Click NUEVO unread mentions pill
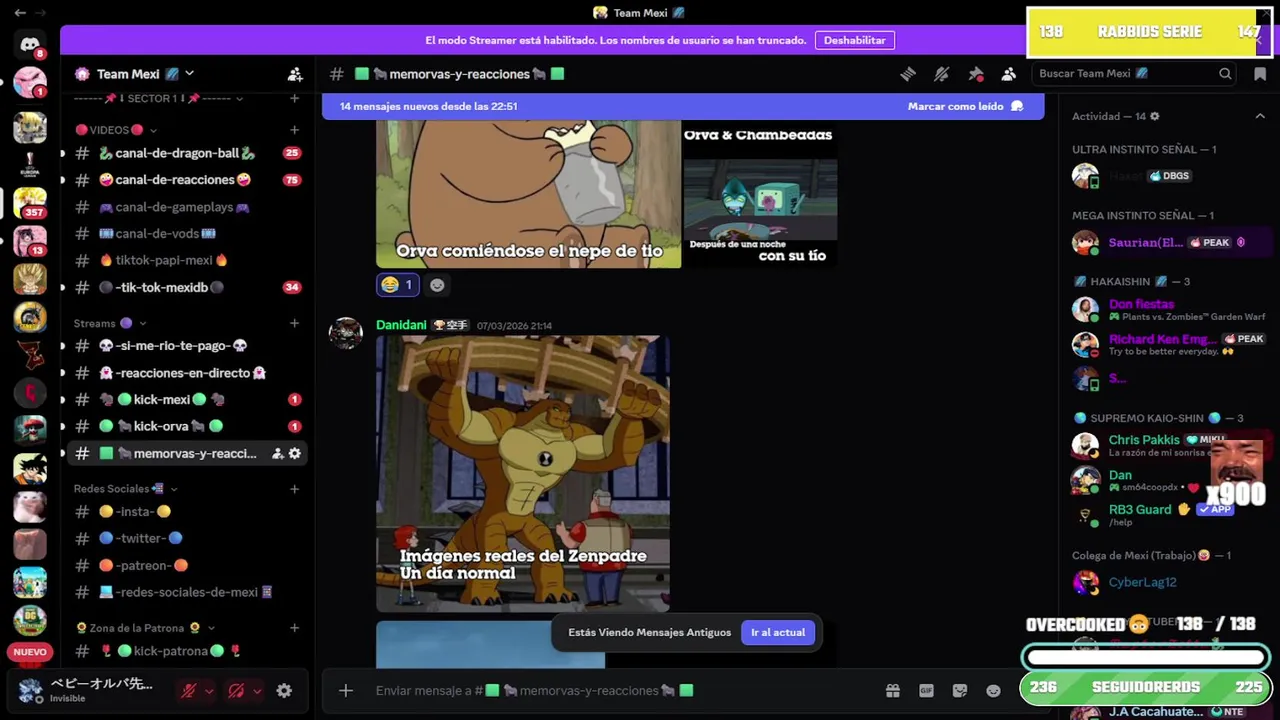Image resolution: width=1280 pixels, height=720 pixels. pyautogui.click(x=30, y=652)
